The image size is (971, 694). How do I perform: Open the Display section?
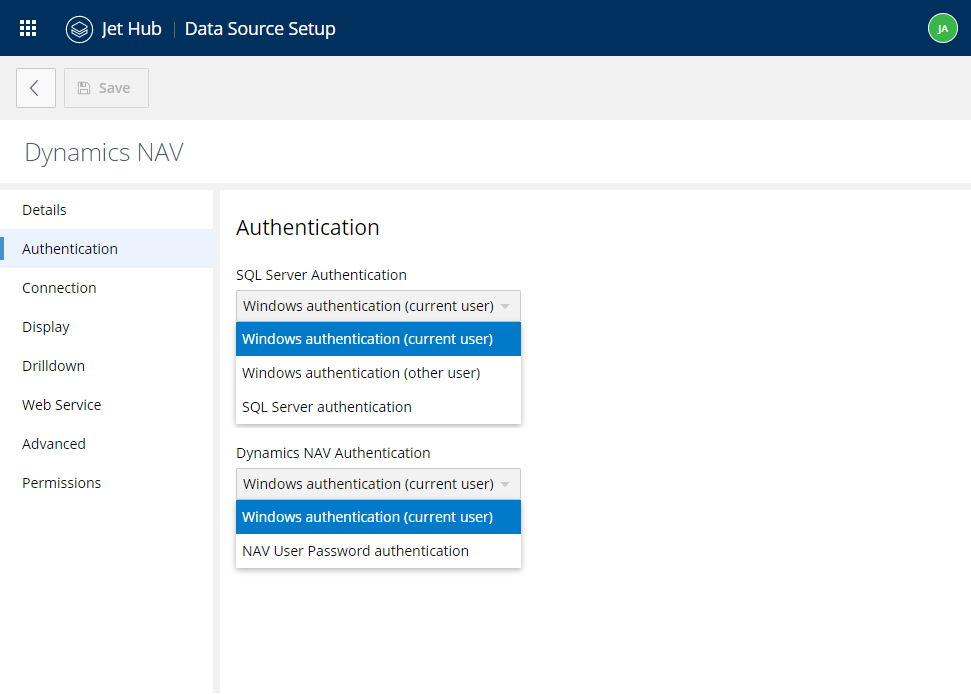click(107, 327)
